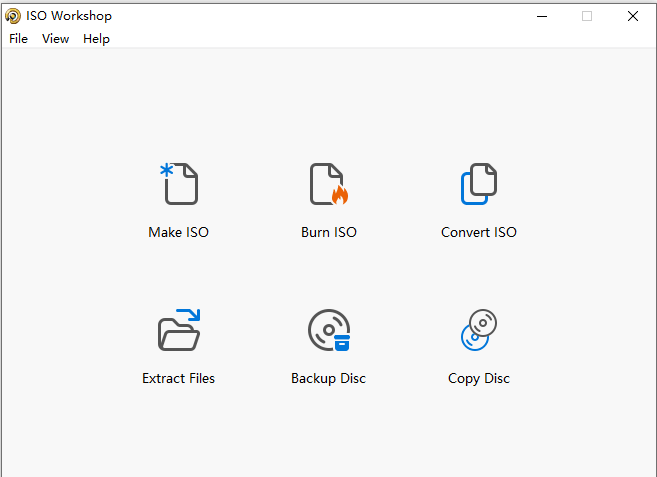Click the "Copy Disc" text label

pos(479,378)
